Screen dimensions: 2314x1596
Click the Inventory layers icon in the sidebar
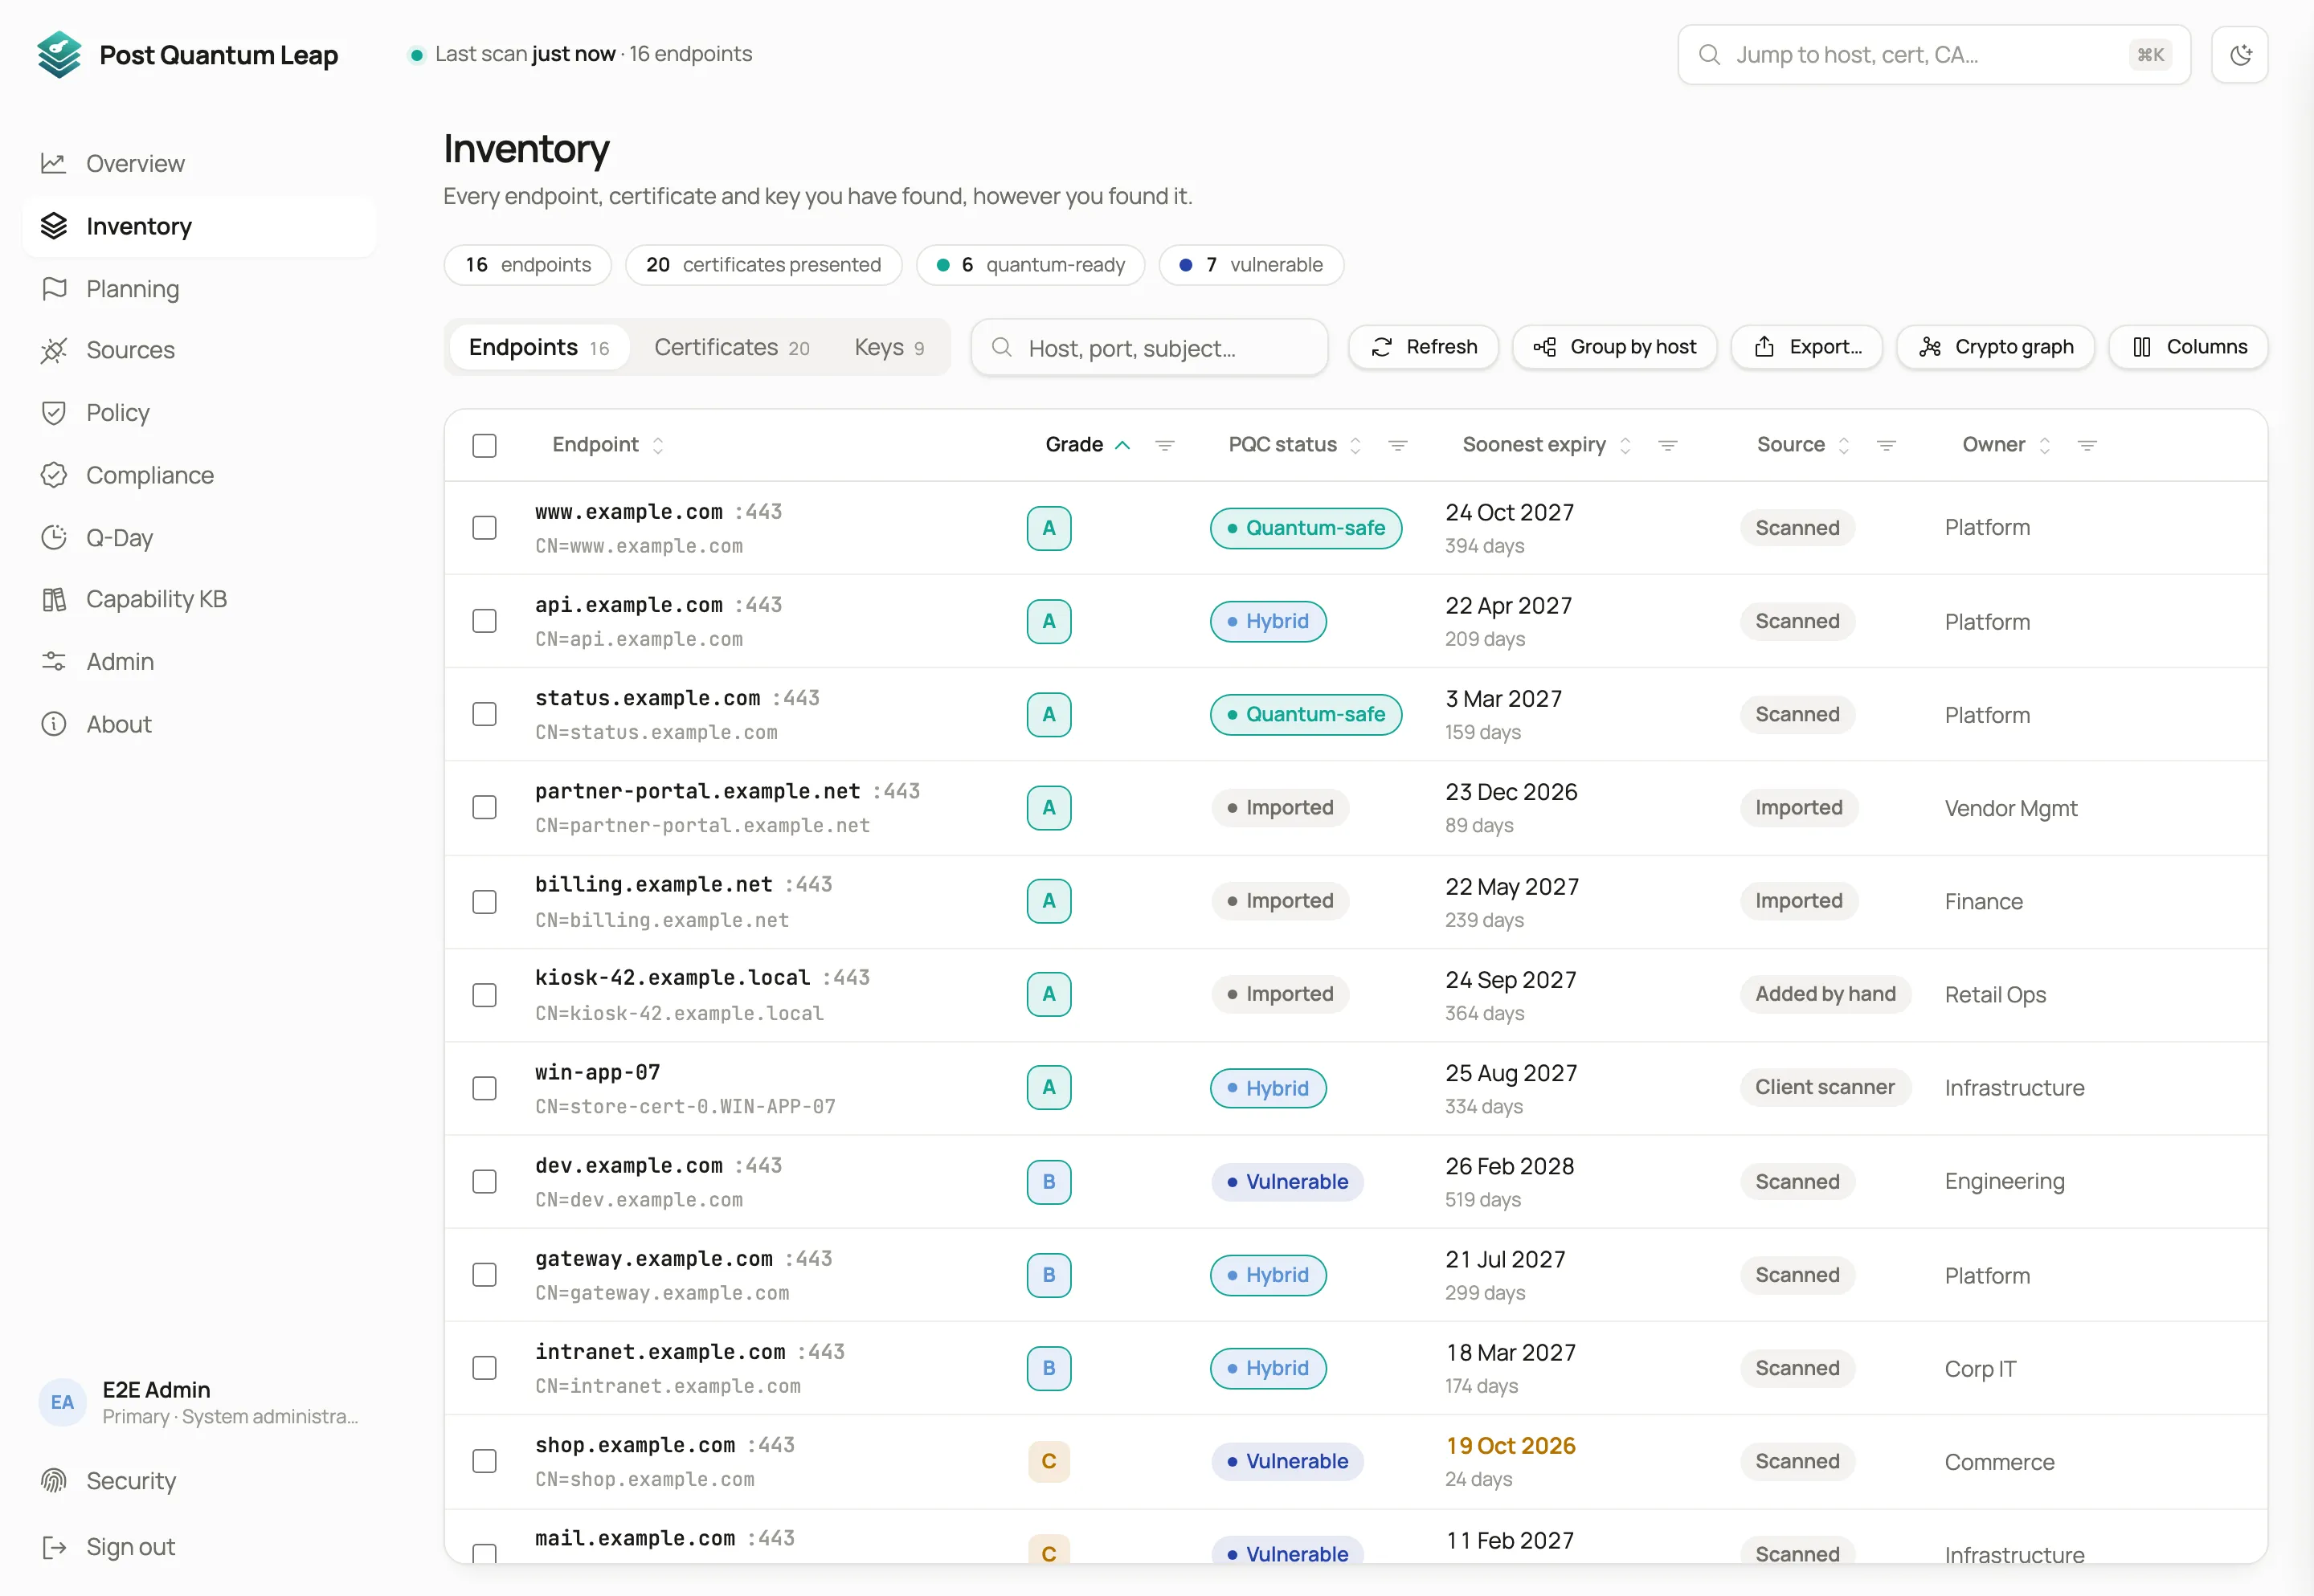[x=54, y=226]
